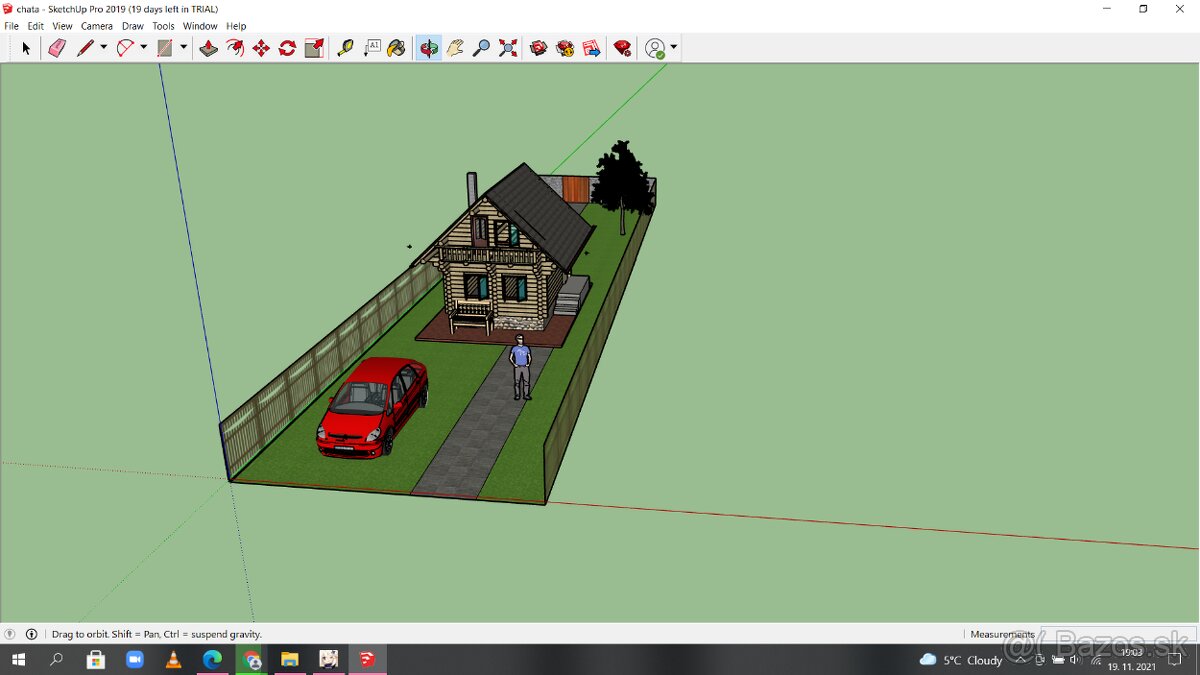Pick the Push/Pull tool
This screenshot has height=675, width=1200.
208,48
